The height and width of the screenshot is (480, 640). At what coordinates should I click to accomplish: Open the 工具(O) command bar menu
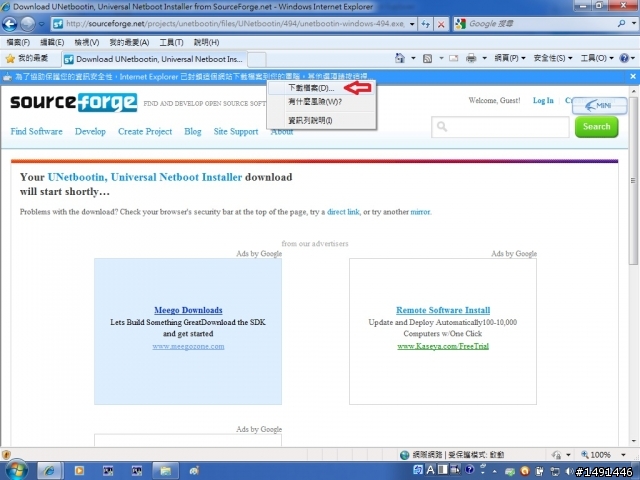click(597, 58)
